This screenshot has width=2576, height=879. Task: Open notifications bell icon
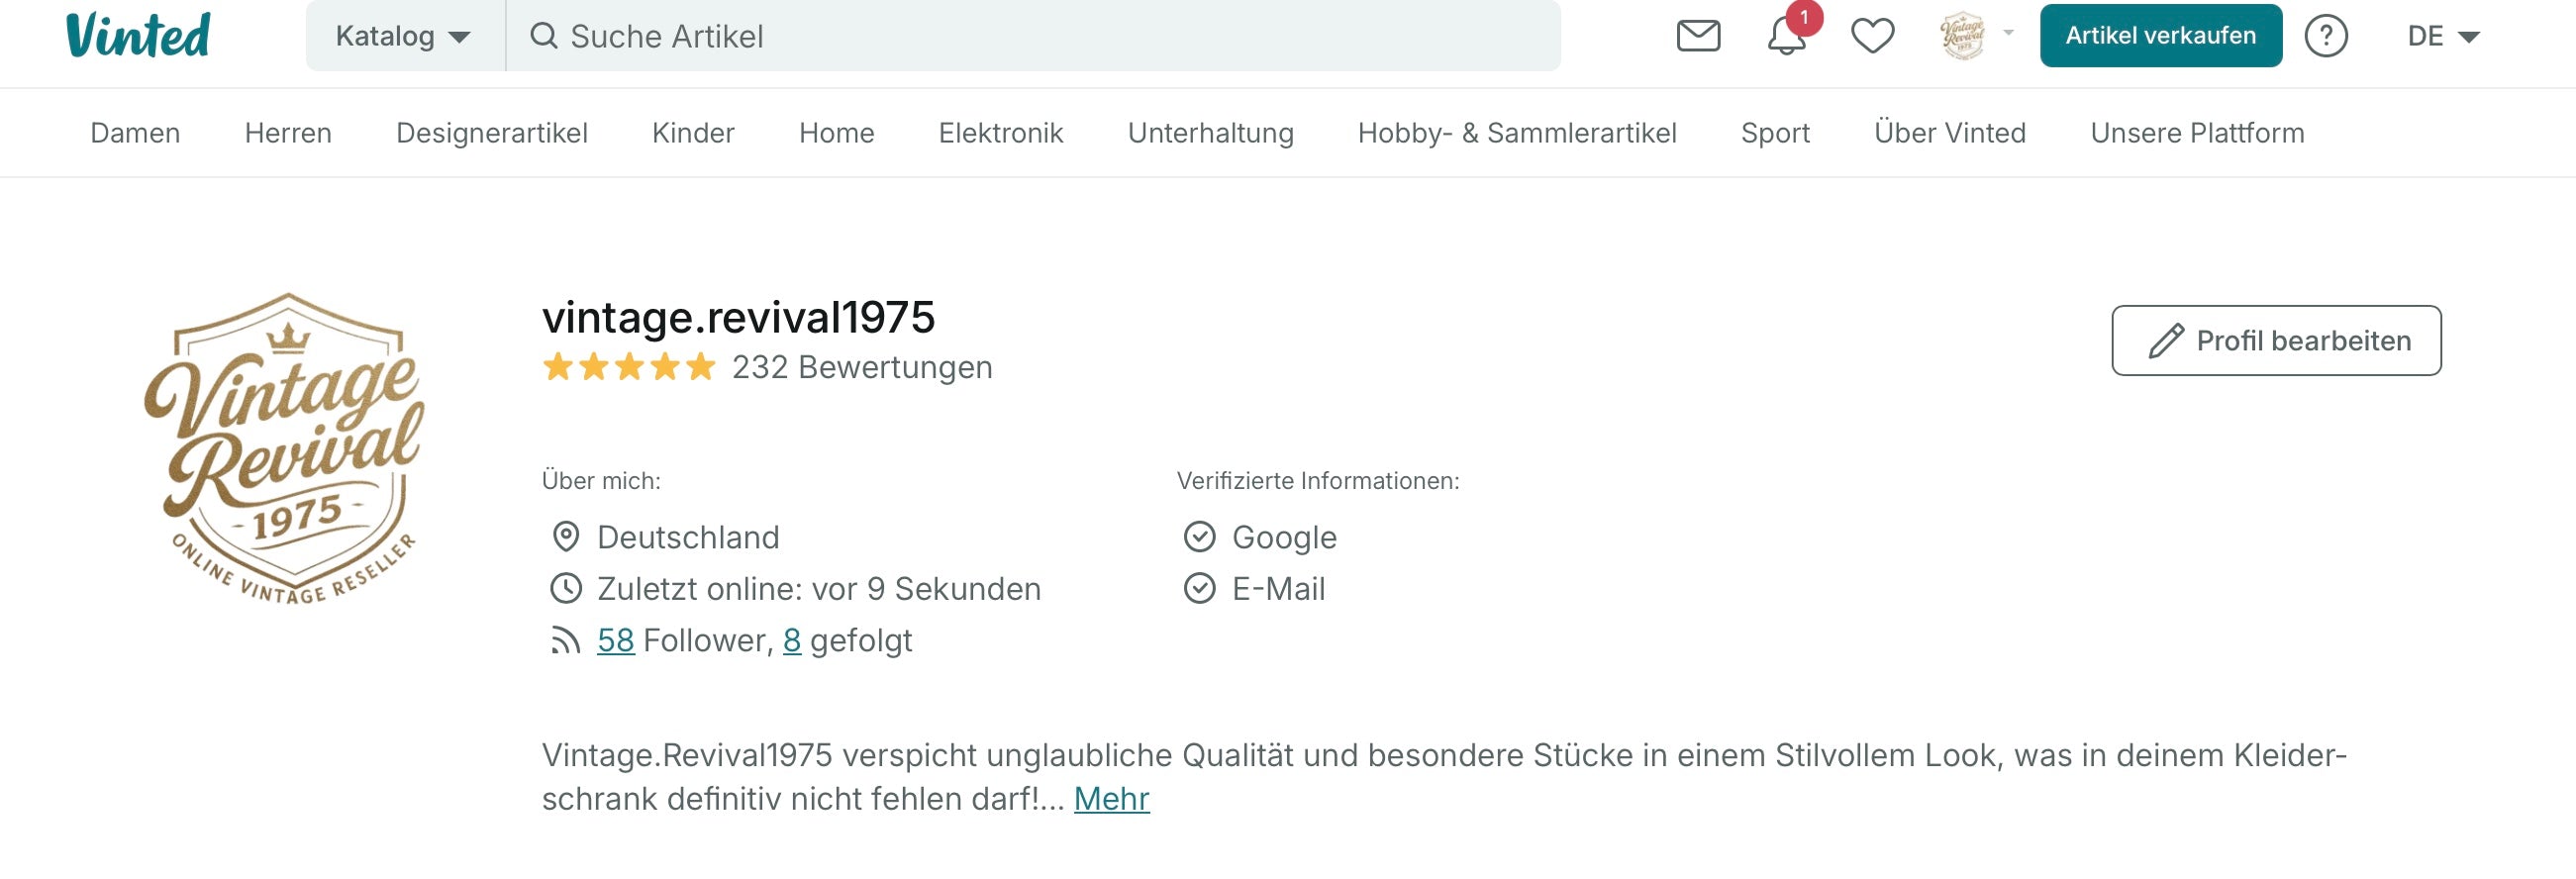pos(1786,37)
